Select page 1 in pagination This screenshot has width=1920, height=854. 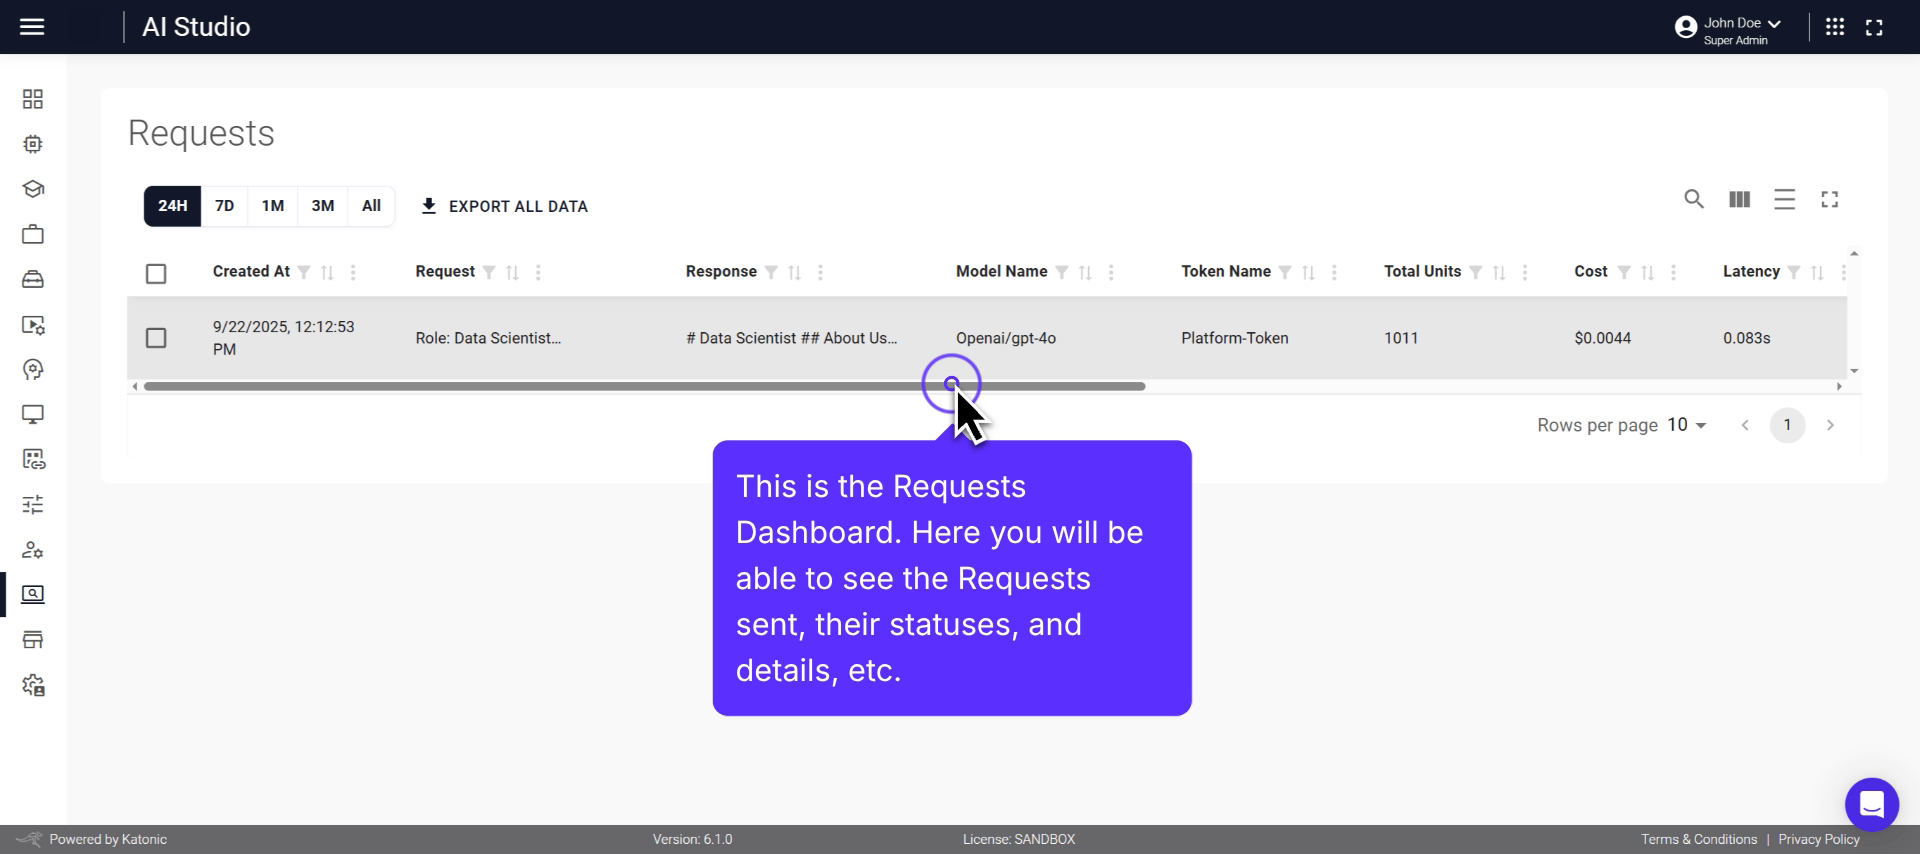coord(1787,425)
